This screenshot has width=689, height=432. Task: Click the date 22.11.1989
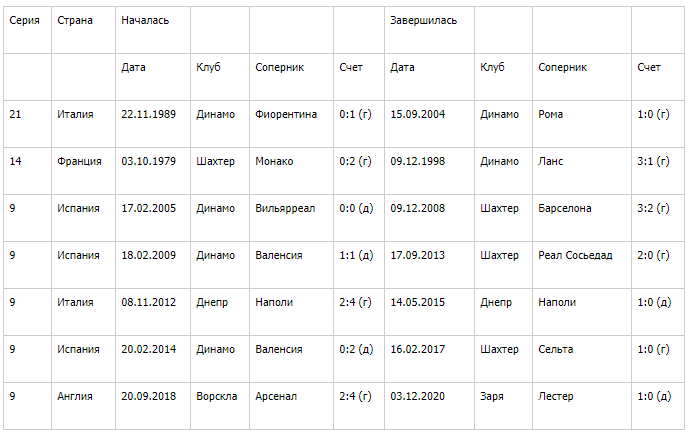[148, 114]
